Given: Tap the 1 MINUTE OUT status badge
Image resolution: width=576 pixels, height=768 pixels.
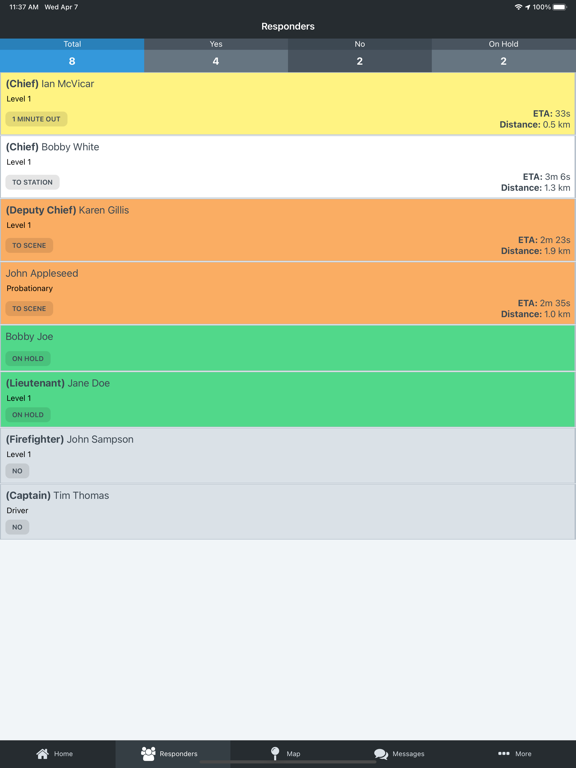Looking at the screenshot, I should [x=36, y=119].
